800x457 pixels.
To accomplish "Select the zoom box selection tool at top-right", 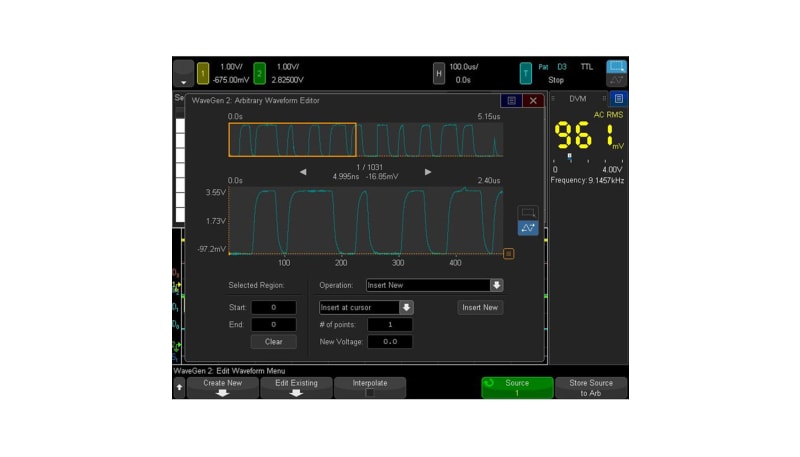I will [x=616, y=67].
